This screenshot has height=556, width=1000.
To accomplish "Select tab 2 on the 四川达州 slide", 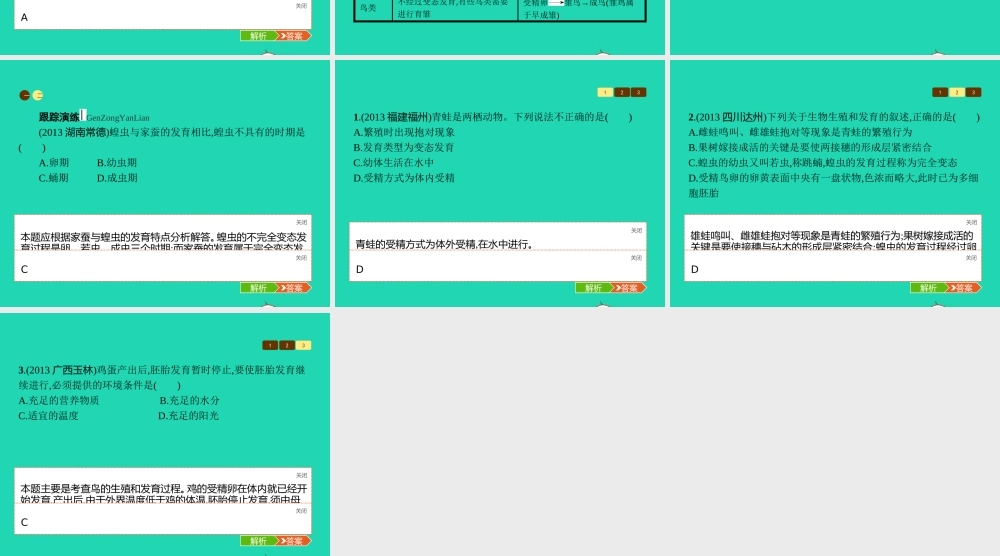I will point(957,92).
